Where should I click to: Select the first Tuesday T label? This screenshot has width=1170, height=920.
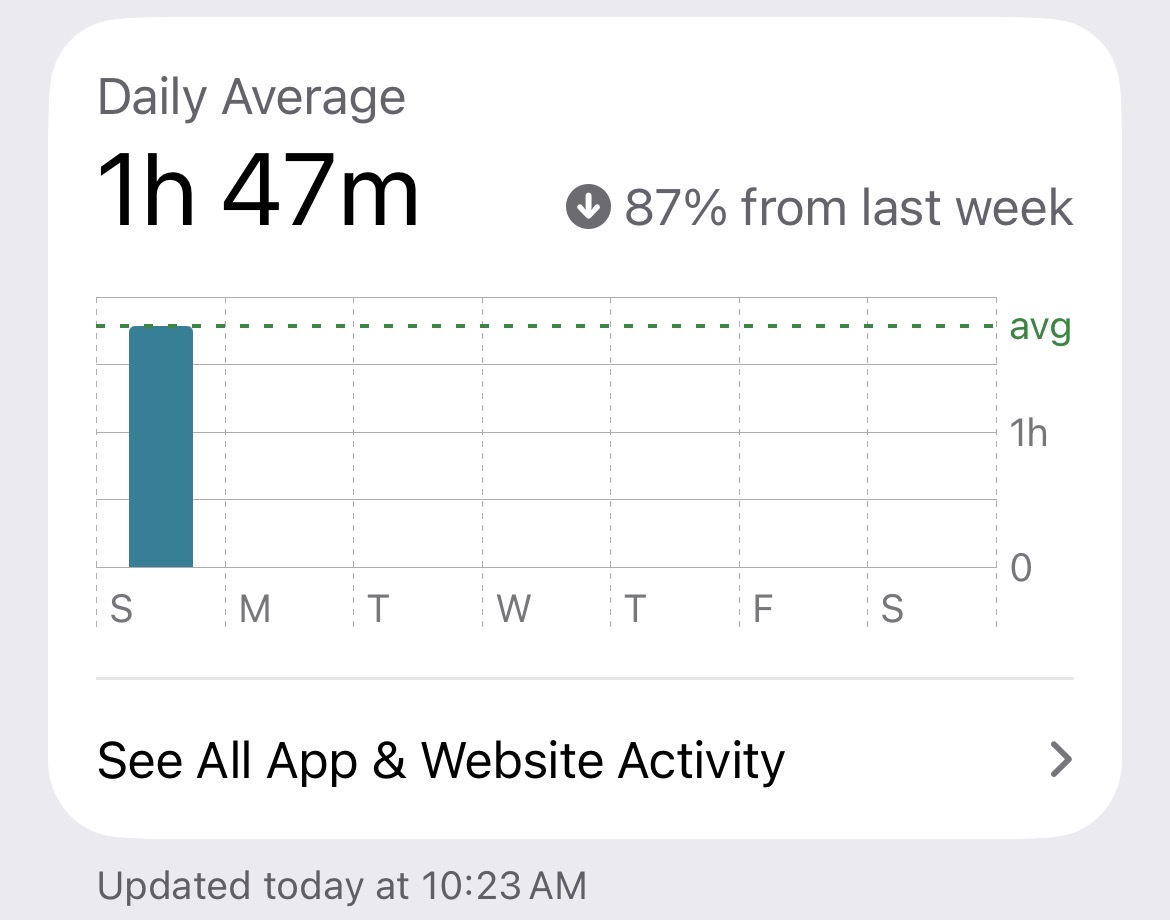coord(378,609)
